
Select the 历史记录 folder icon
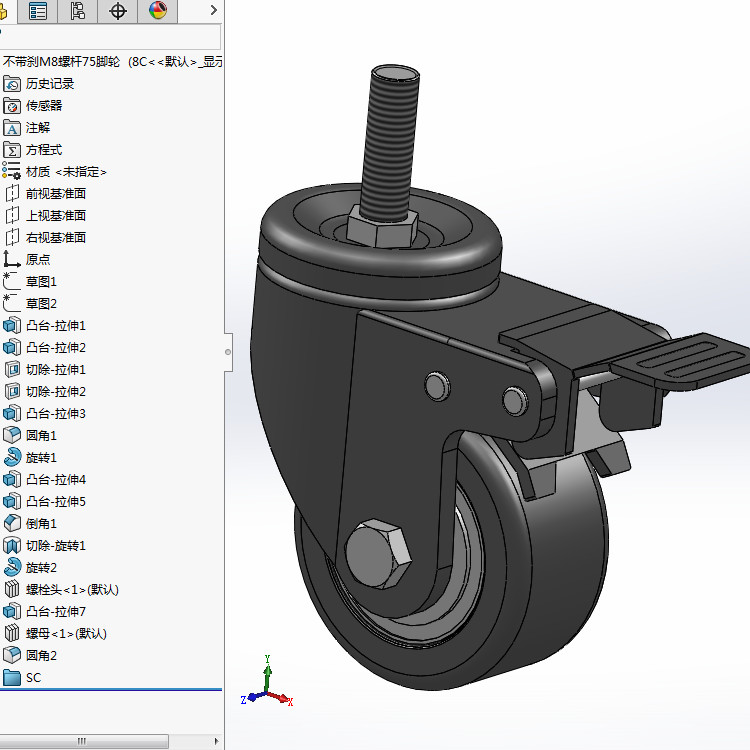pyautogui.click(x=12, y=84)
